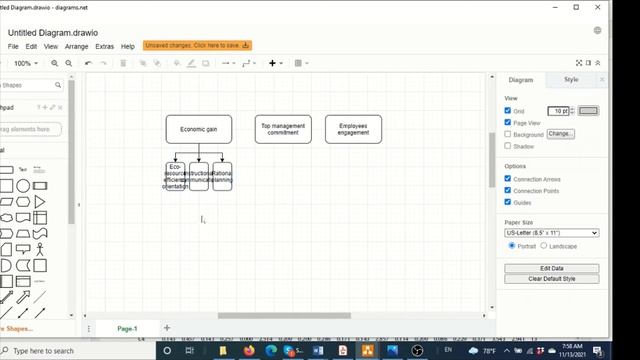This screenshot has width=640, height=360.
Task: Select the Actor stick-figure shape
Action: pyautogui.click(x=40, y=249)
